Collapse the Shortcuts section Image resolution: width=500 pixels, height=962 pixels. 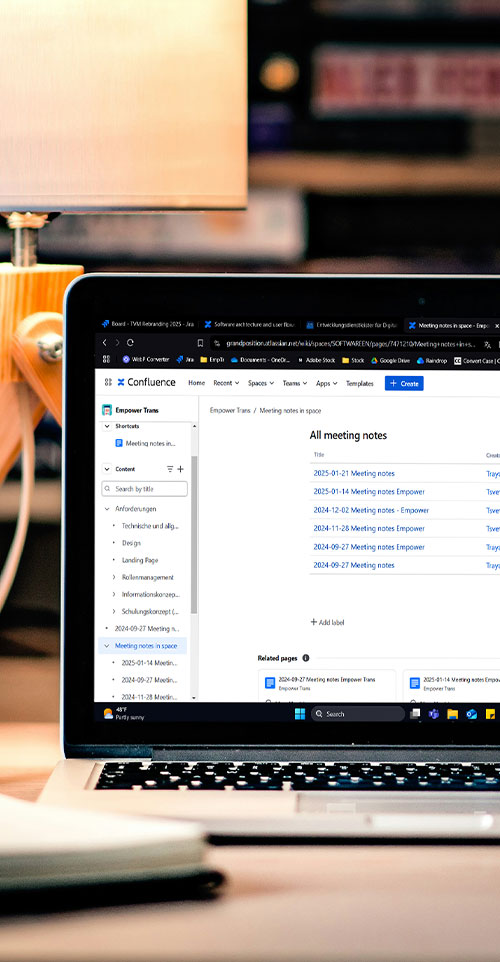point(107,426)
